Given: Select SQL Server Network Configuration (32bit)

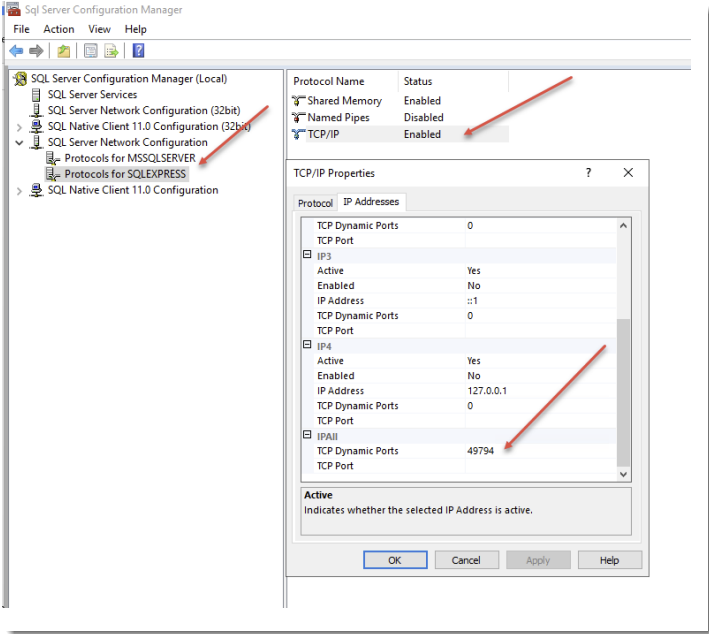Looking at the screenshot, I should [x=144, y=110].
